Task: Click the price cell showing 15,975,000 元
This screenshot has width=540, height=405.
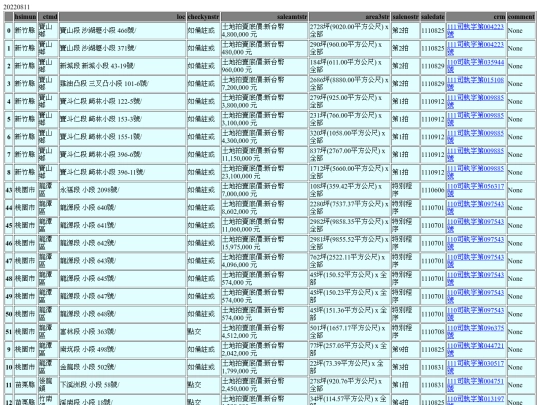Action: [x=264, y=243]
